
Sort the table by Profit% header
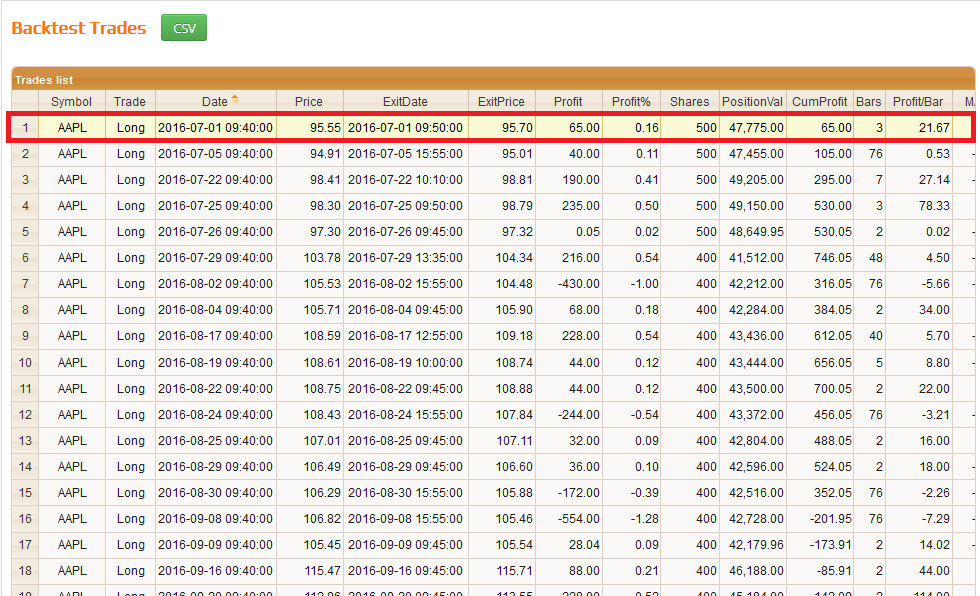631,102
